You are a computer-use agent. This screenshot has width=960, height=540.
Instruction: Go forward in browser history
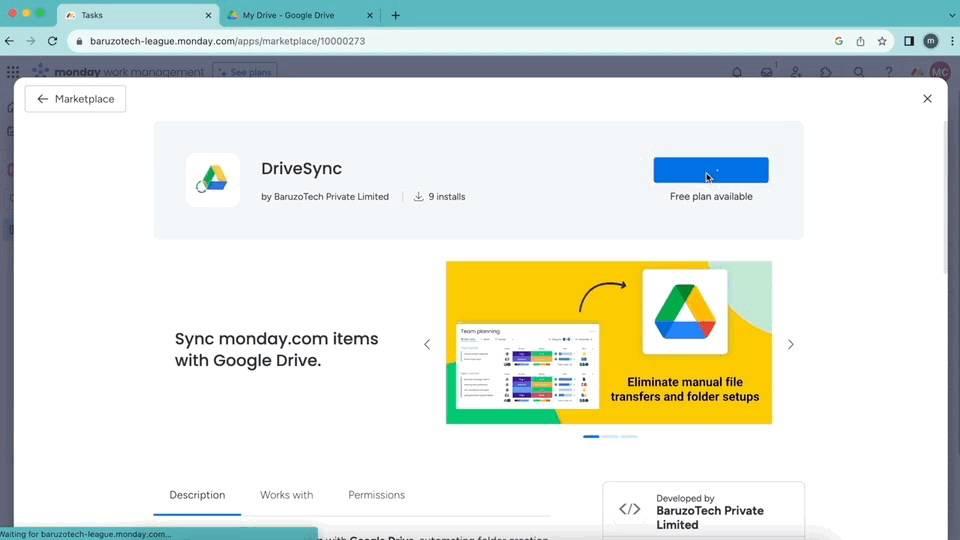click(31, 41)
